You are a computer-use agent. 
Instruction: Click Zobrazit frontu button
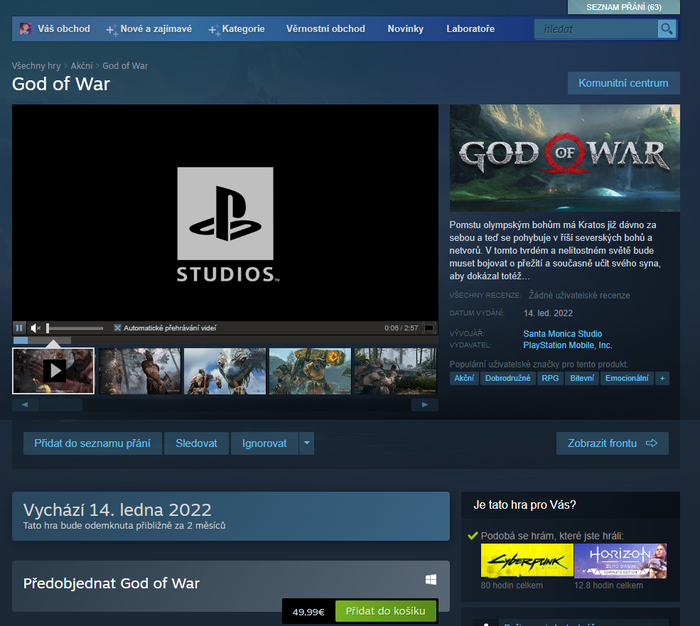click(612, 443)
